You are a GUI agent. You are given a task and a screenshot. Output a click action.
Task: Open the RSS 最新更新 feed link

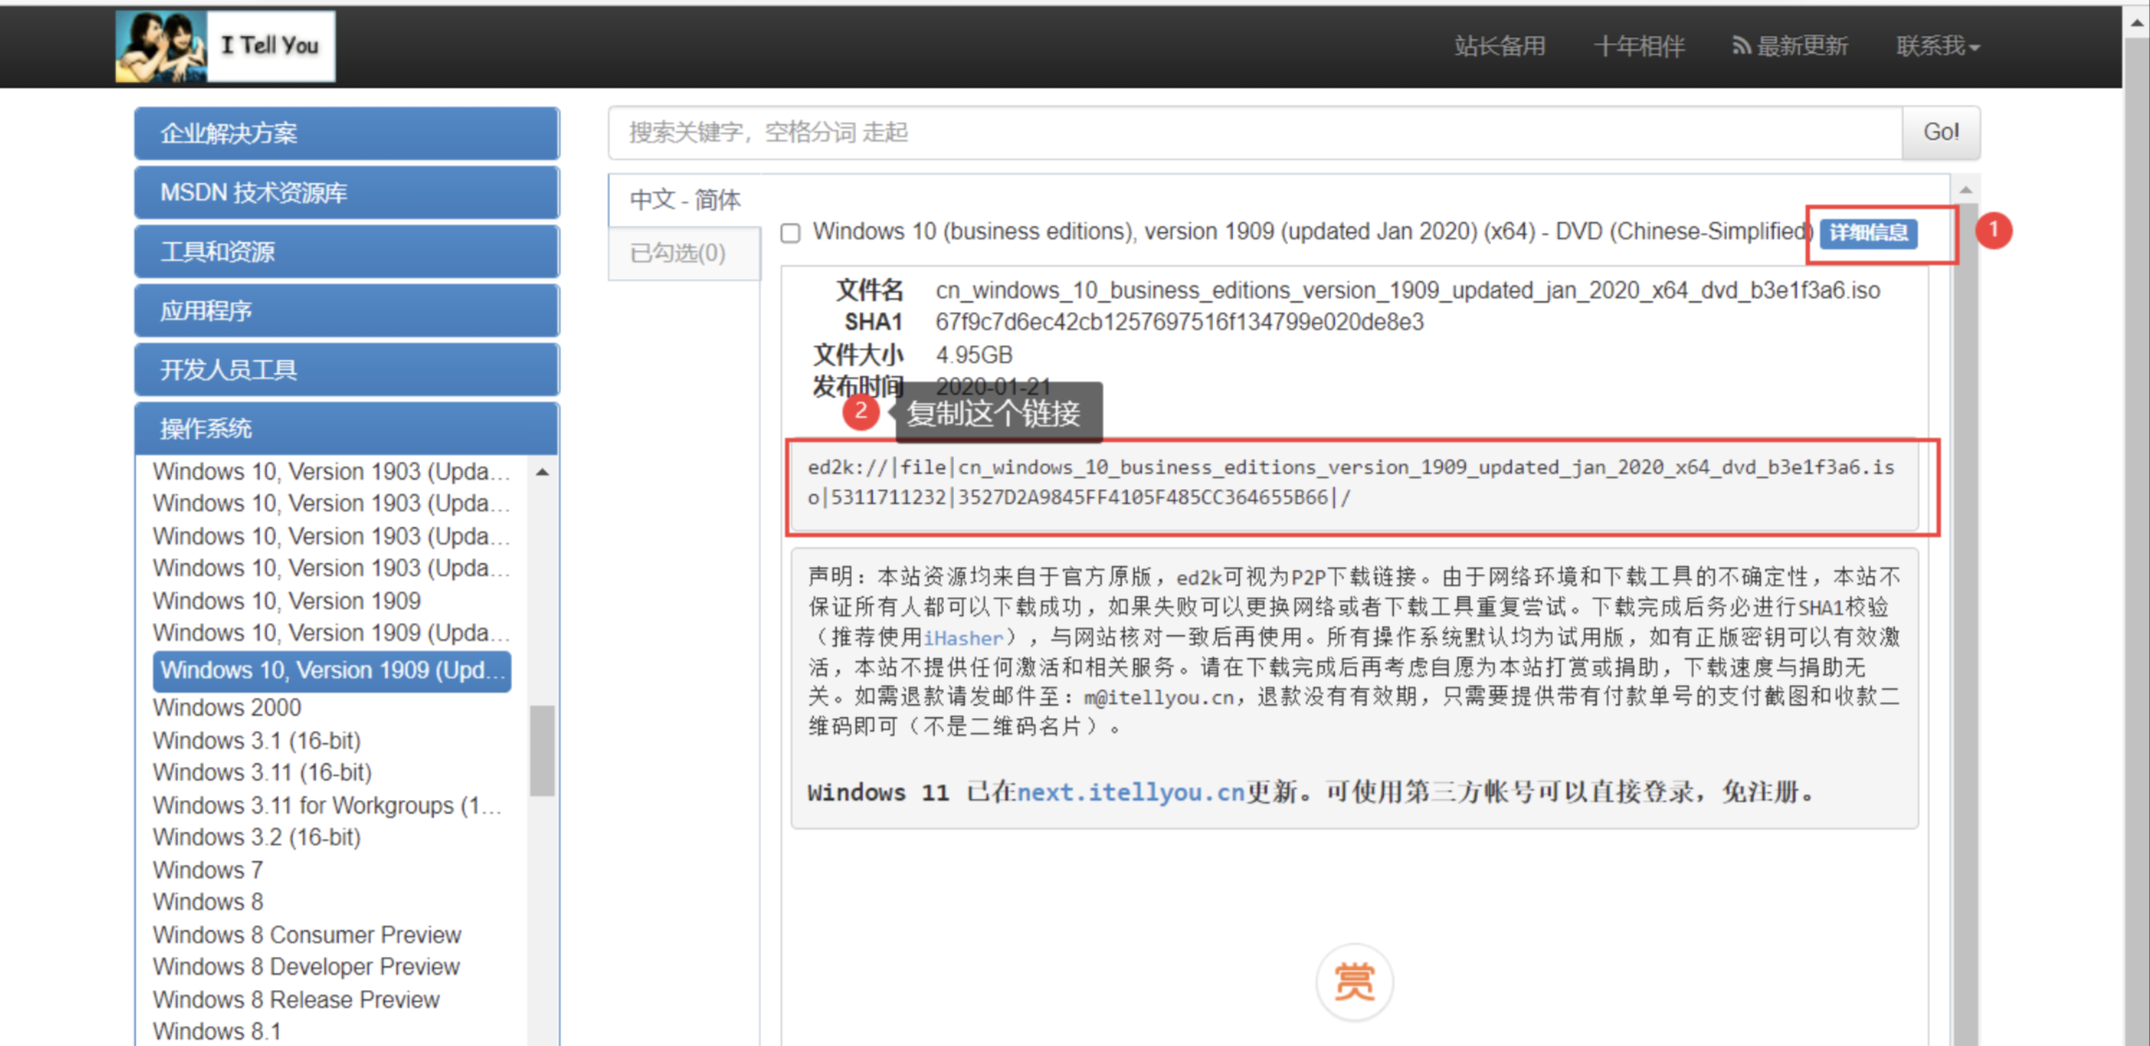point(1790,46)
